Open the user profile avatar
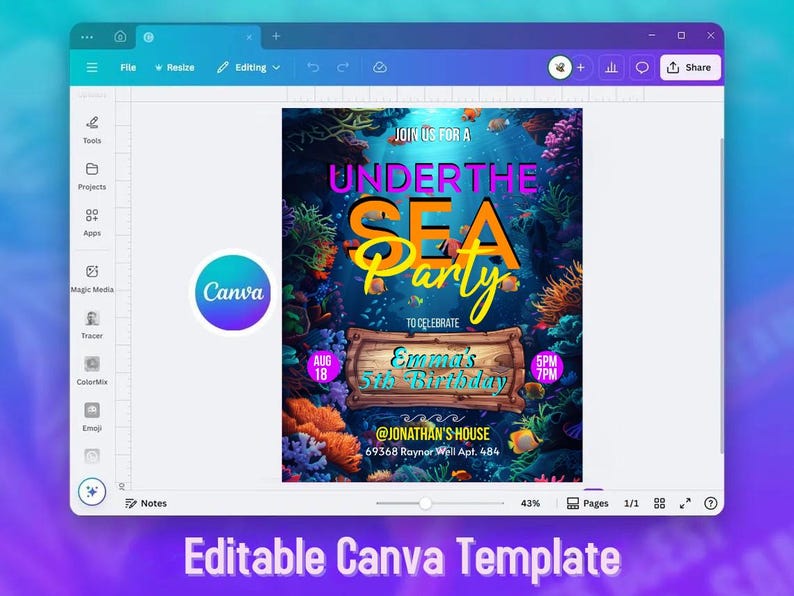 coord(560,67)
